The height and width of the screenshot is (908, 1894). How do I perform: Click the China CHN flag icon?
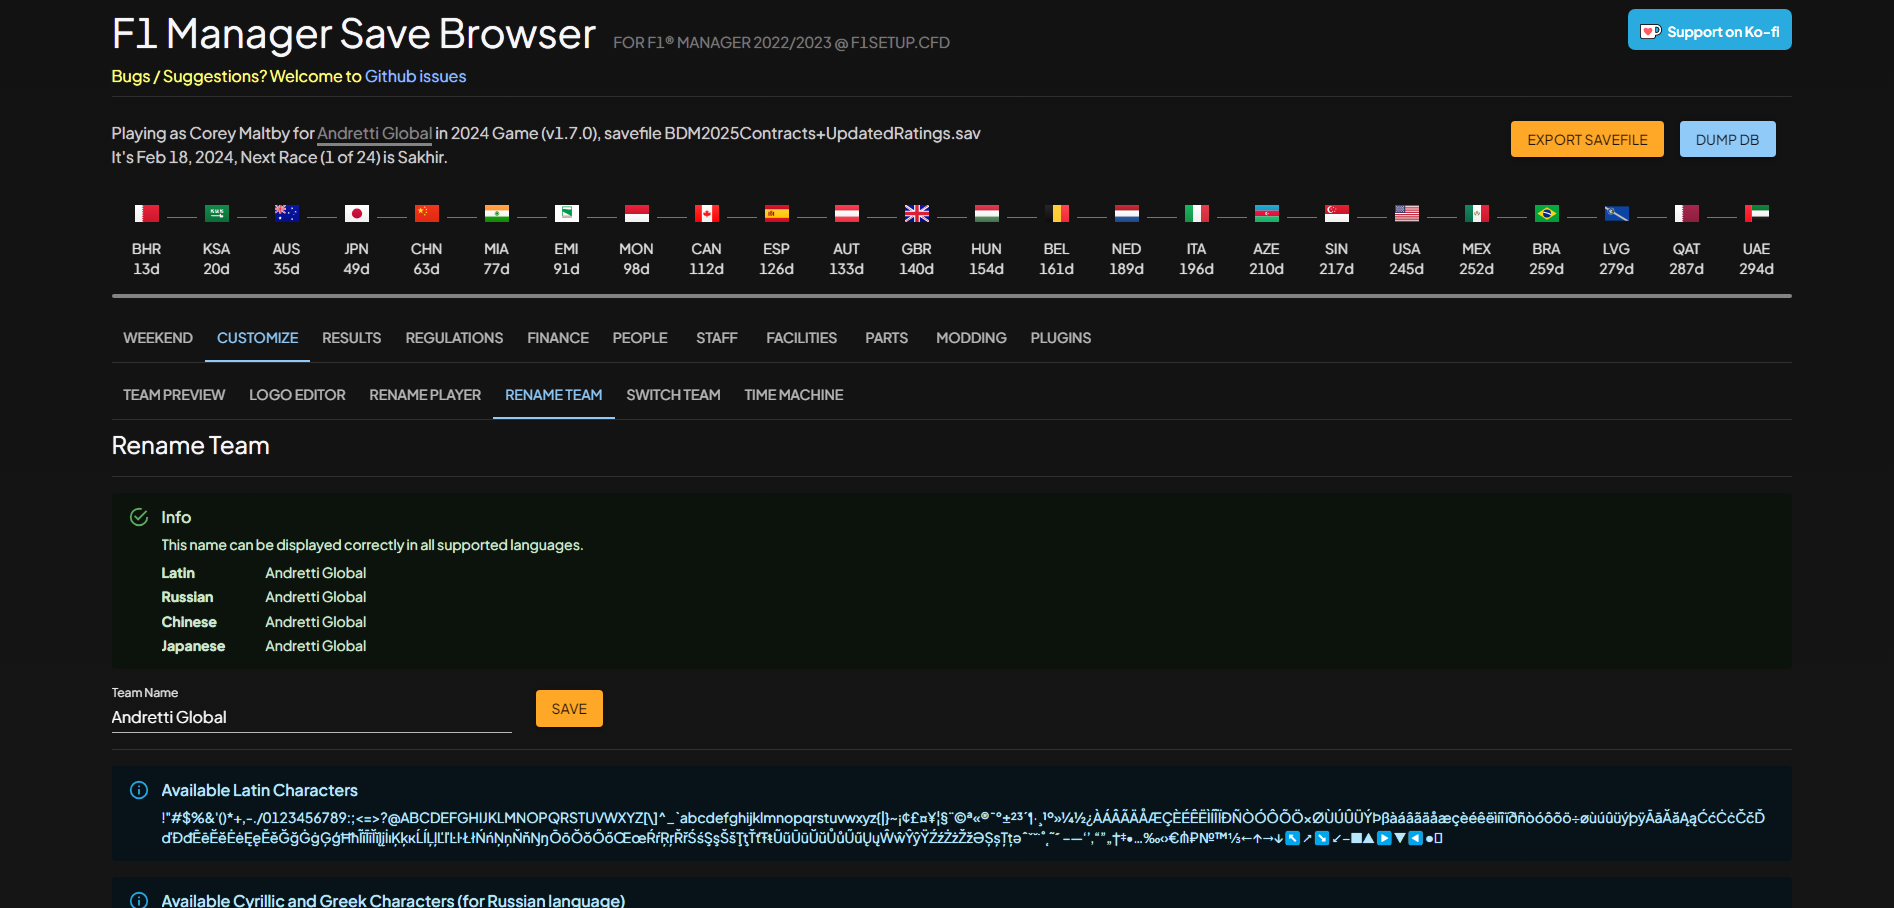(x=426, y=213)
